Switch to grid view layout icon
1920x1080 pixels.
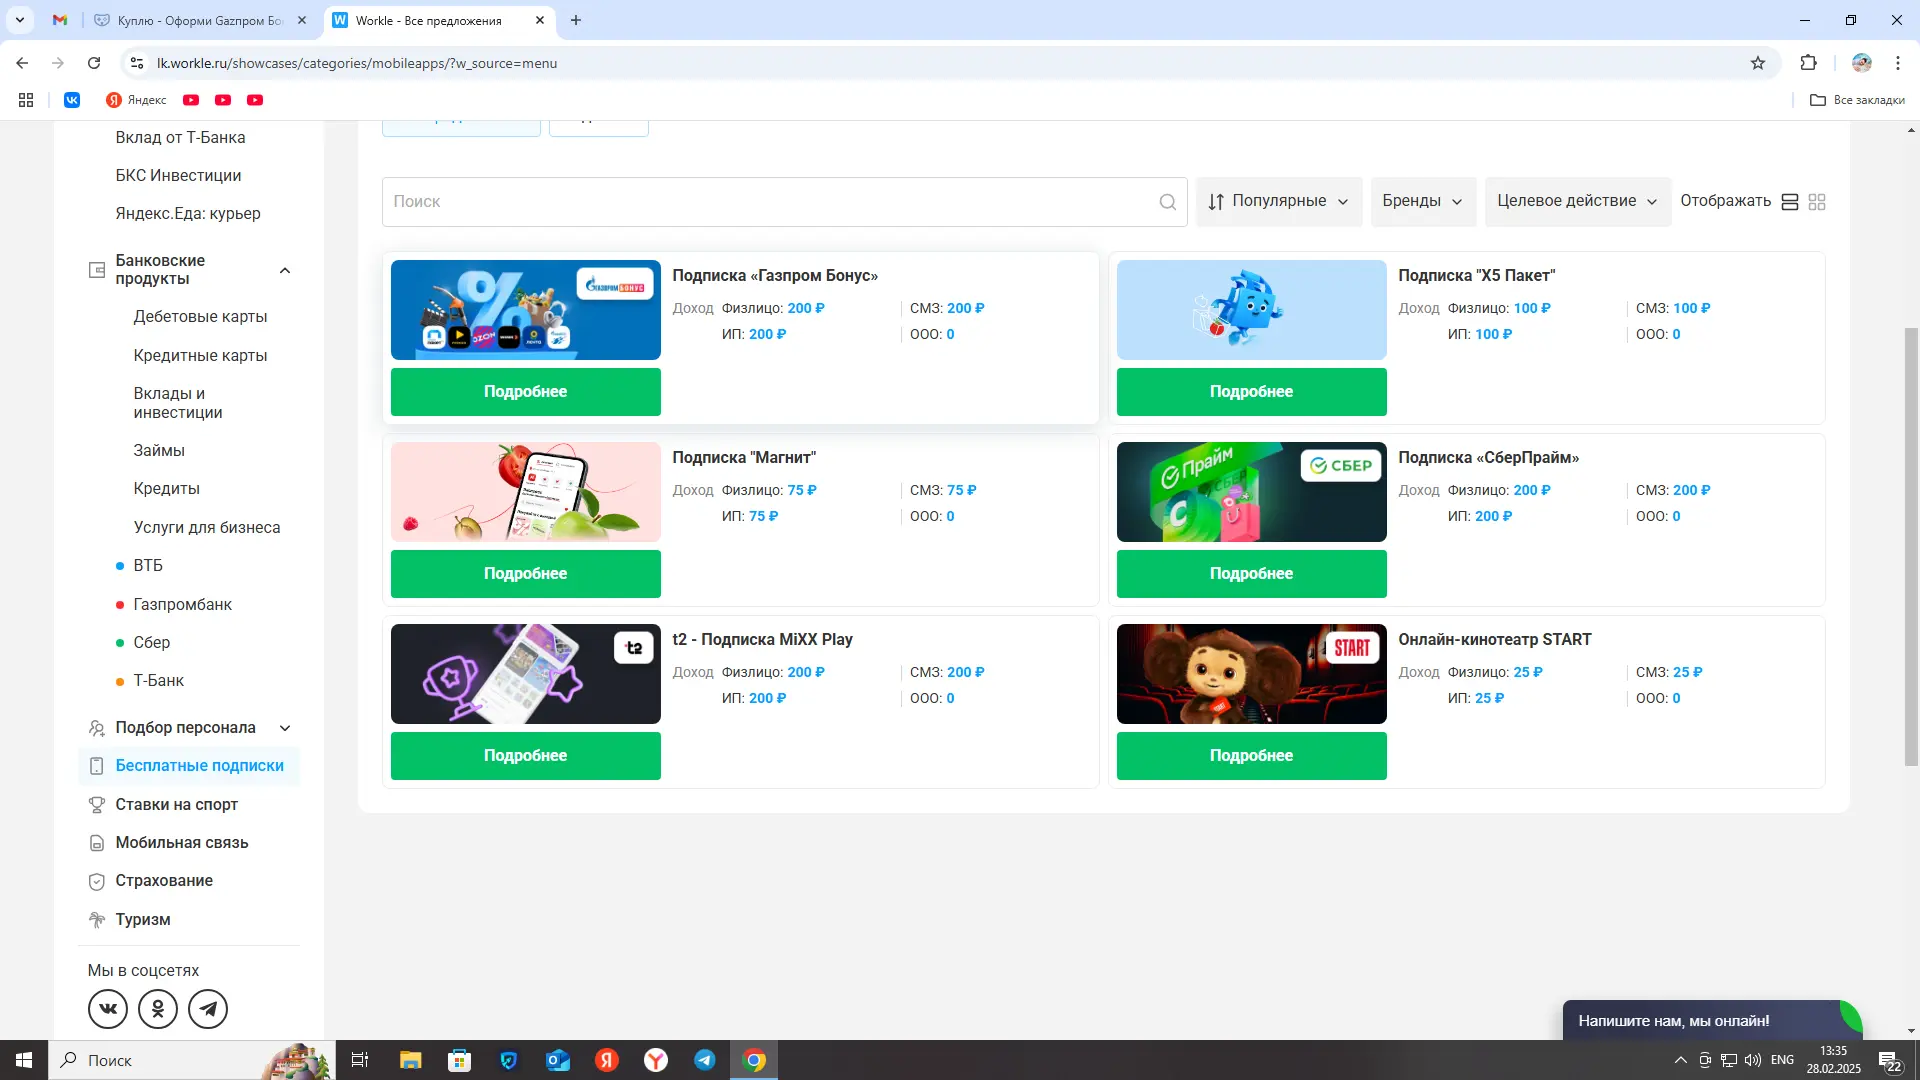(x=1817, y=202)
